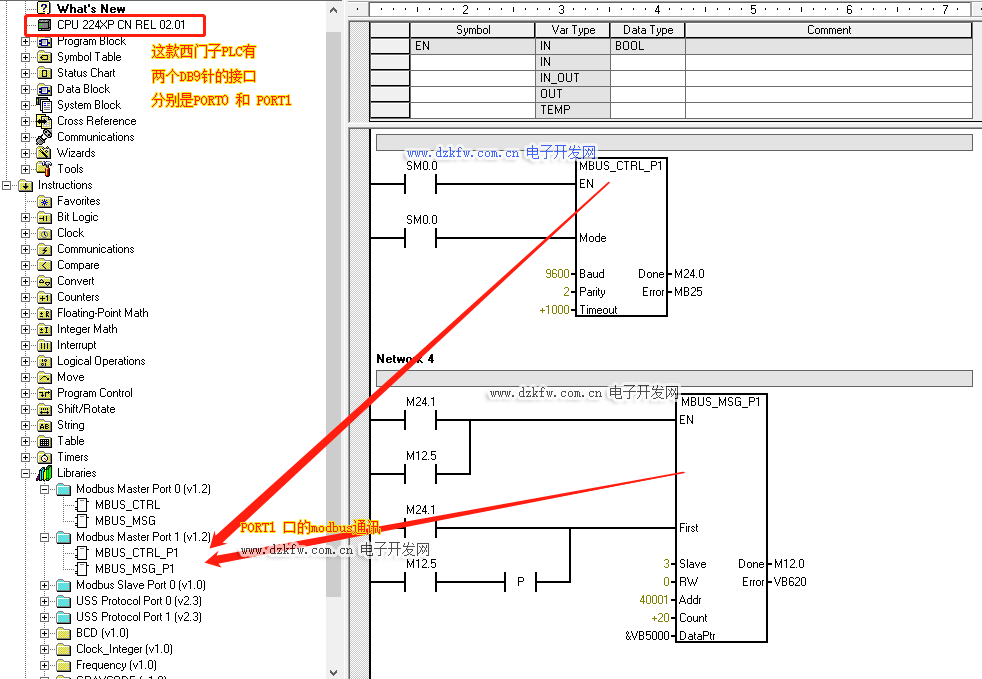Collapse the Instructions tree node

[x=7, y=185]
